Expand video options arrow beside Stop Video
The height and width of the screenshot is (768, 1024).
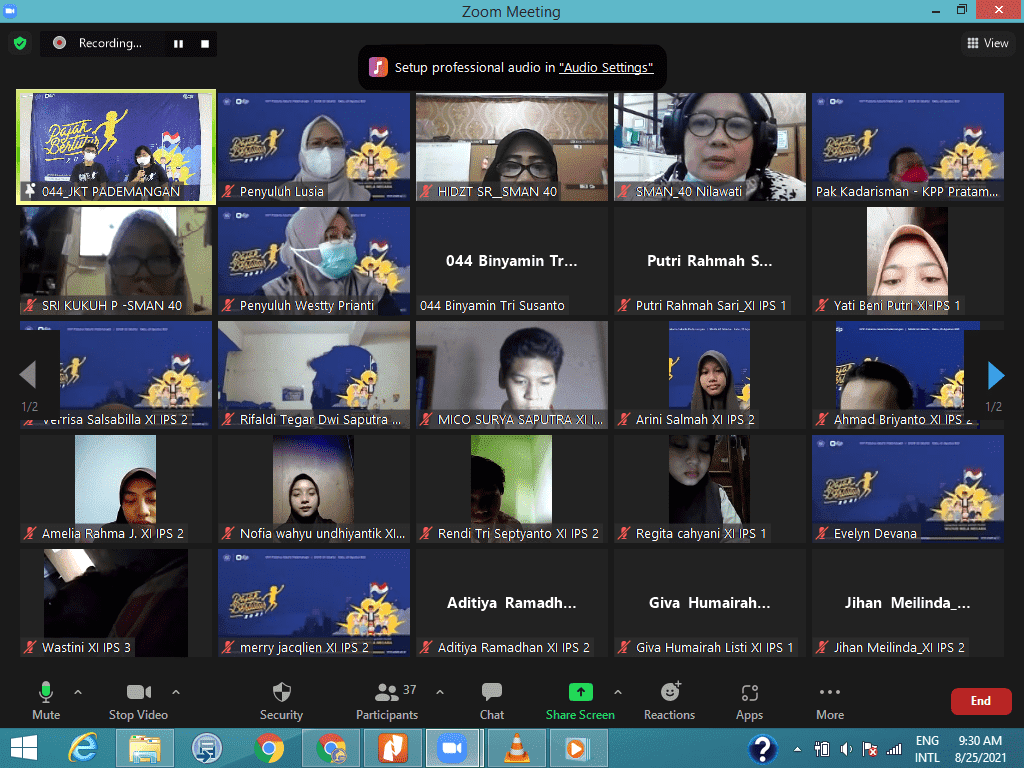(x=176, y=692)
